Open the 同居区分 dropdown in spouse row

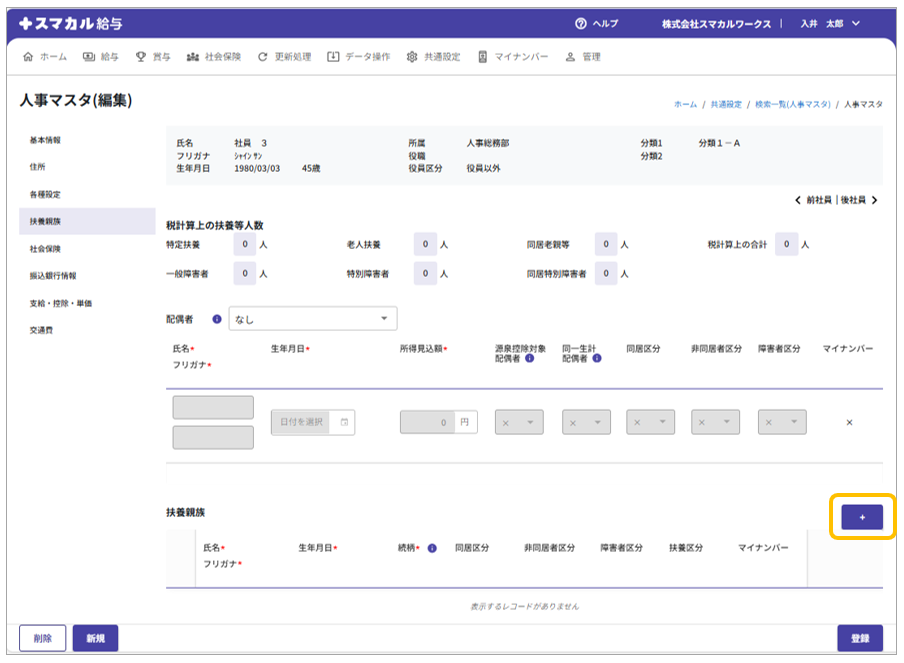650,423
